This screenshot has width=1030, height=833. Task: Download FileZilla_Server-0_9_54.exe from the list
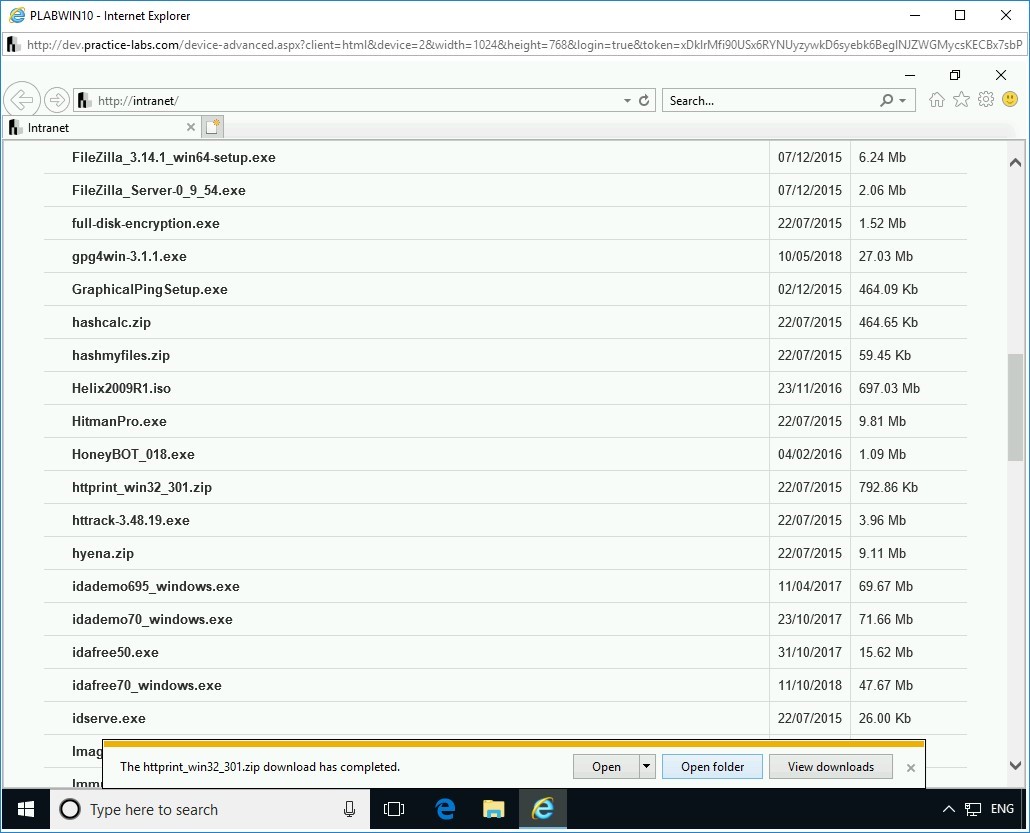click(x=158, y=190)
